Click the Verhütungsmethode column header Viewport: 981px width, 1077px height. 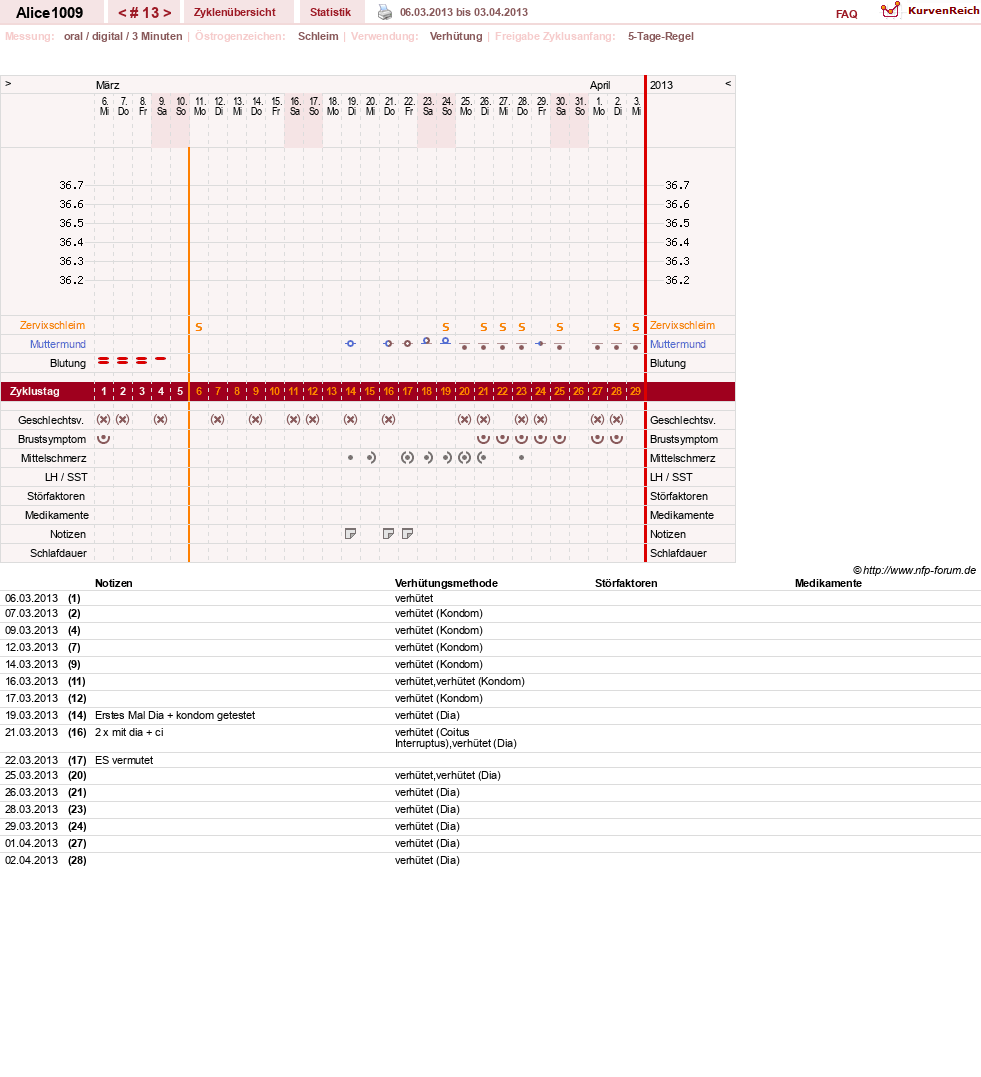point(447,583)
